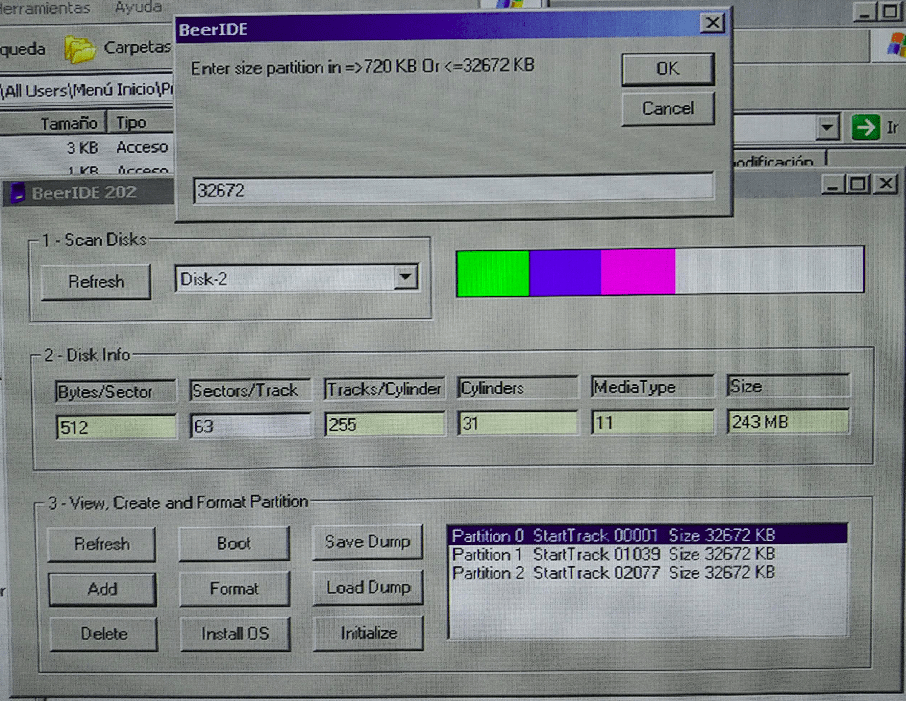The width and height of the screenshot is (906, 701).
Task: Open the Ayuda menu
Action: [x=138, y=8]
